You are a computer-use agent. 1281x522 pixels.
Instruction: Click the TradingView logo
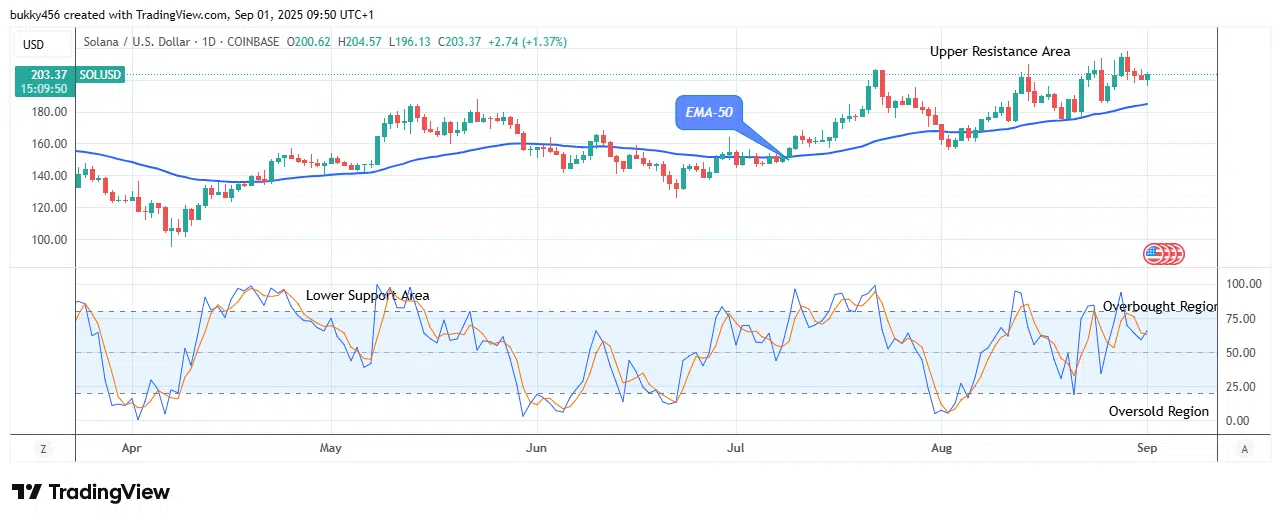91,492
